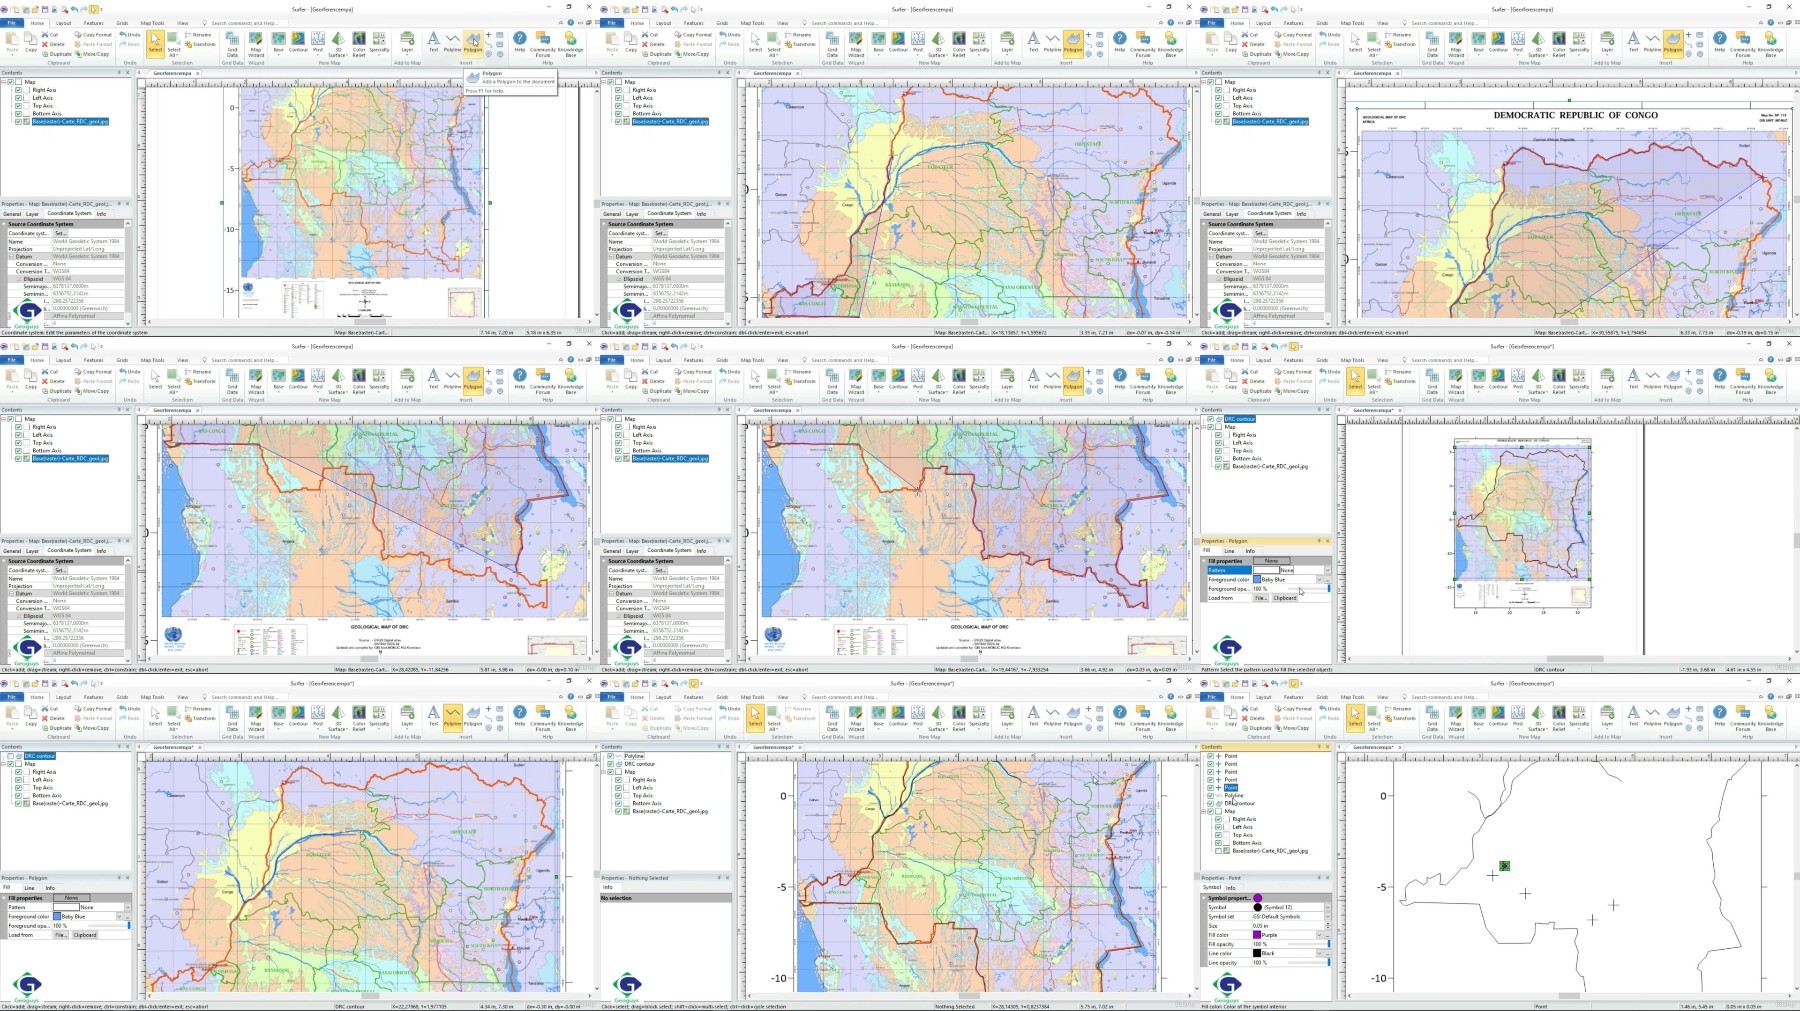Open Grid Data in the Polygon tooltip window

pos(232,42)
